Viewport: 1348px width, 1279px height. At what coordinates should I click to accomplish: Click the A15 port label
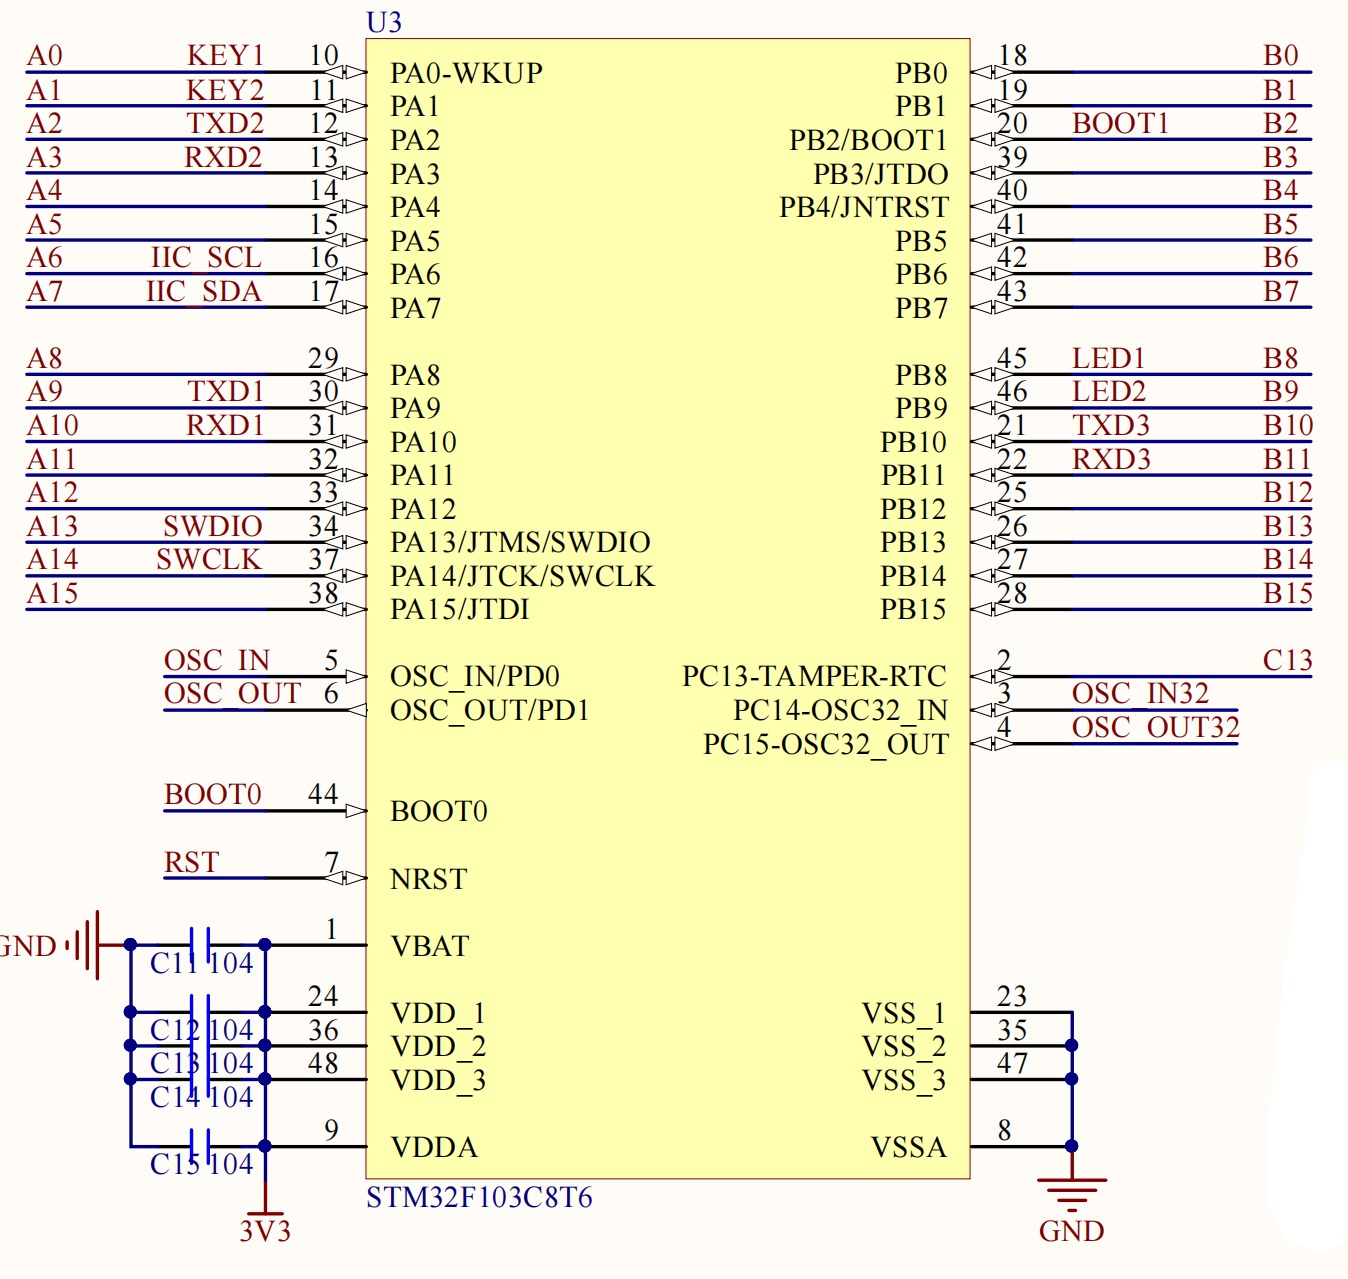(x=52, y=593)
